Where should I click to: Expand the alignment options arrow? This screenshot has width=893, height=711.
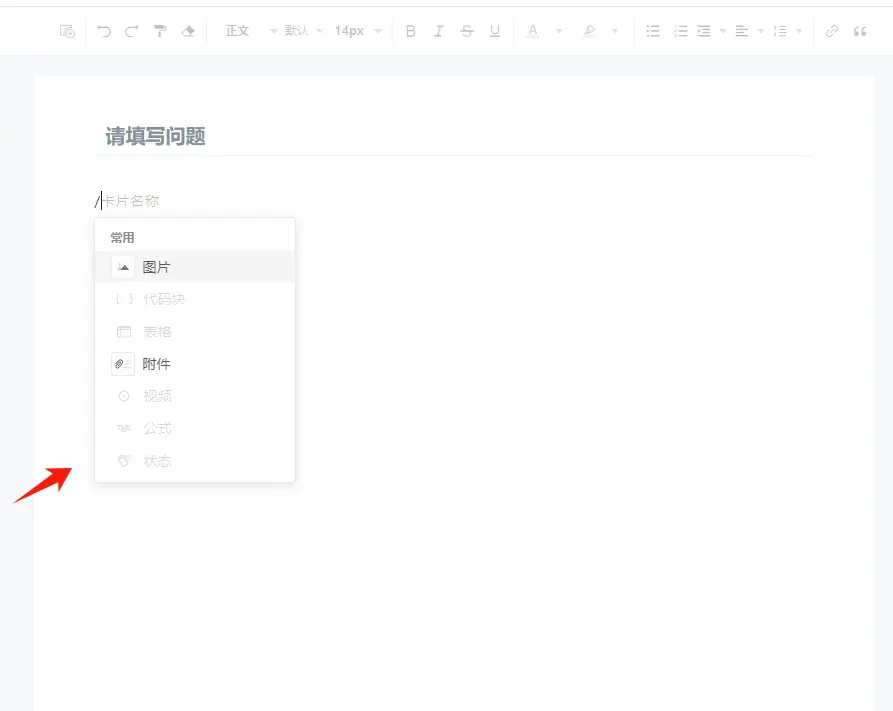coord(760,31)
